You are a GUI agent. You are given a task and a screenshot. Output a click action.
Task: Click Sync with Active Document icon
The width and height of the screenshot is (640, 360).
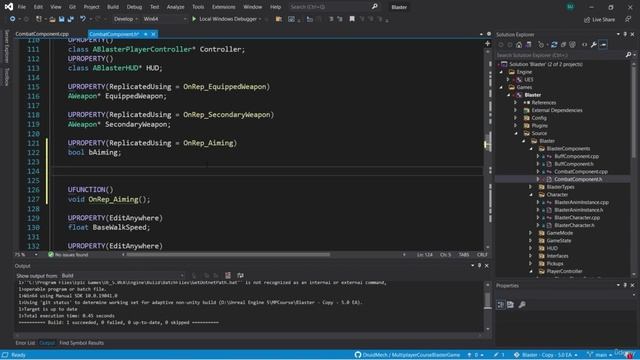(554, 45)
